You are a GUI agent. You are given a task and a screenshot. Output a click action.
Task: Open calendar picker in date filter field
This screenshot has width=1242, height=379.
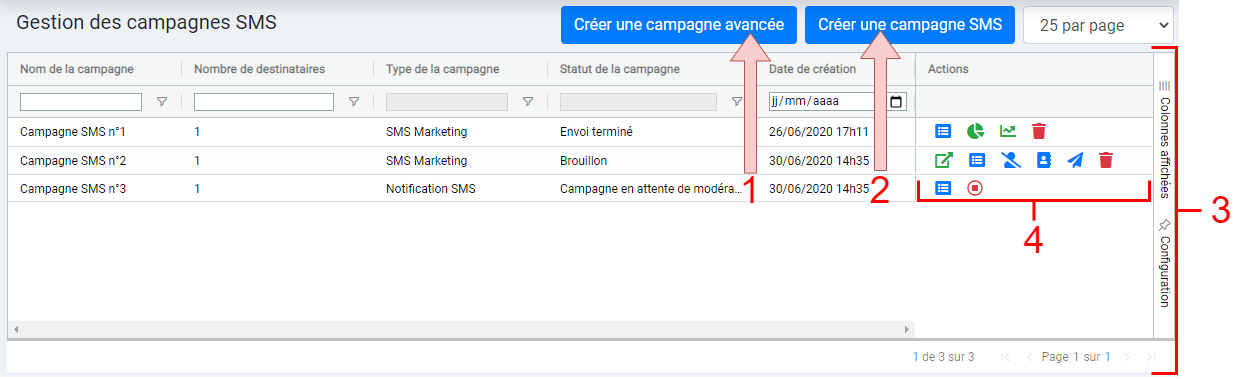tap(896, 102)
